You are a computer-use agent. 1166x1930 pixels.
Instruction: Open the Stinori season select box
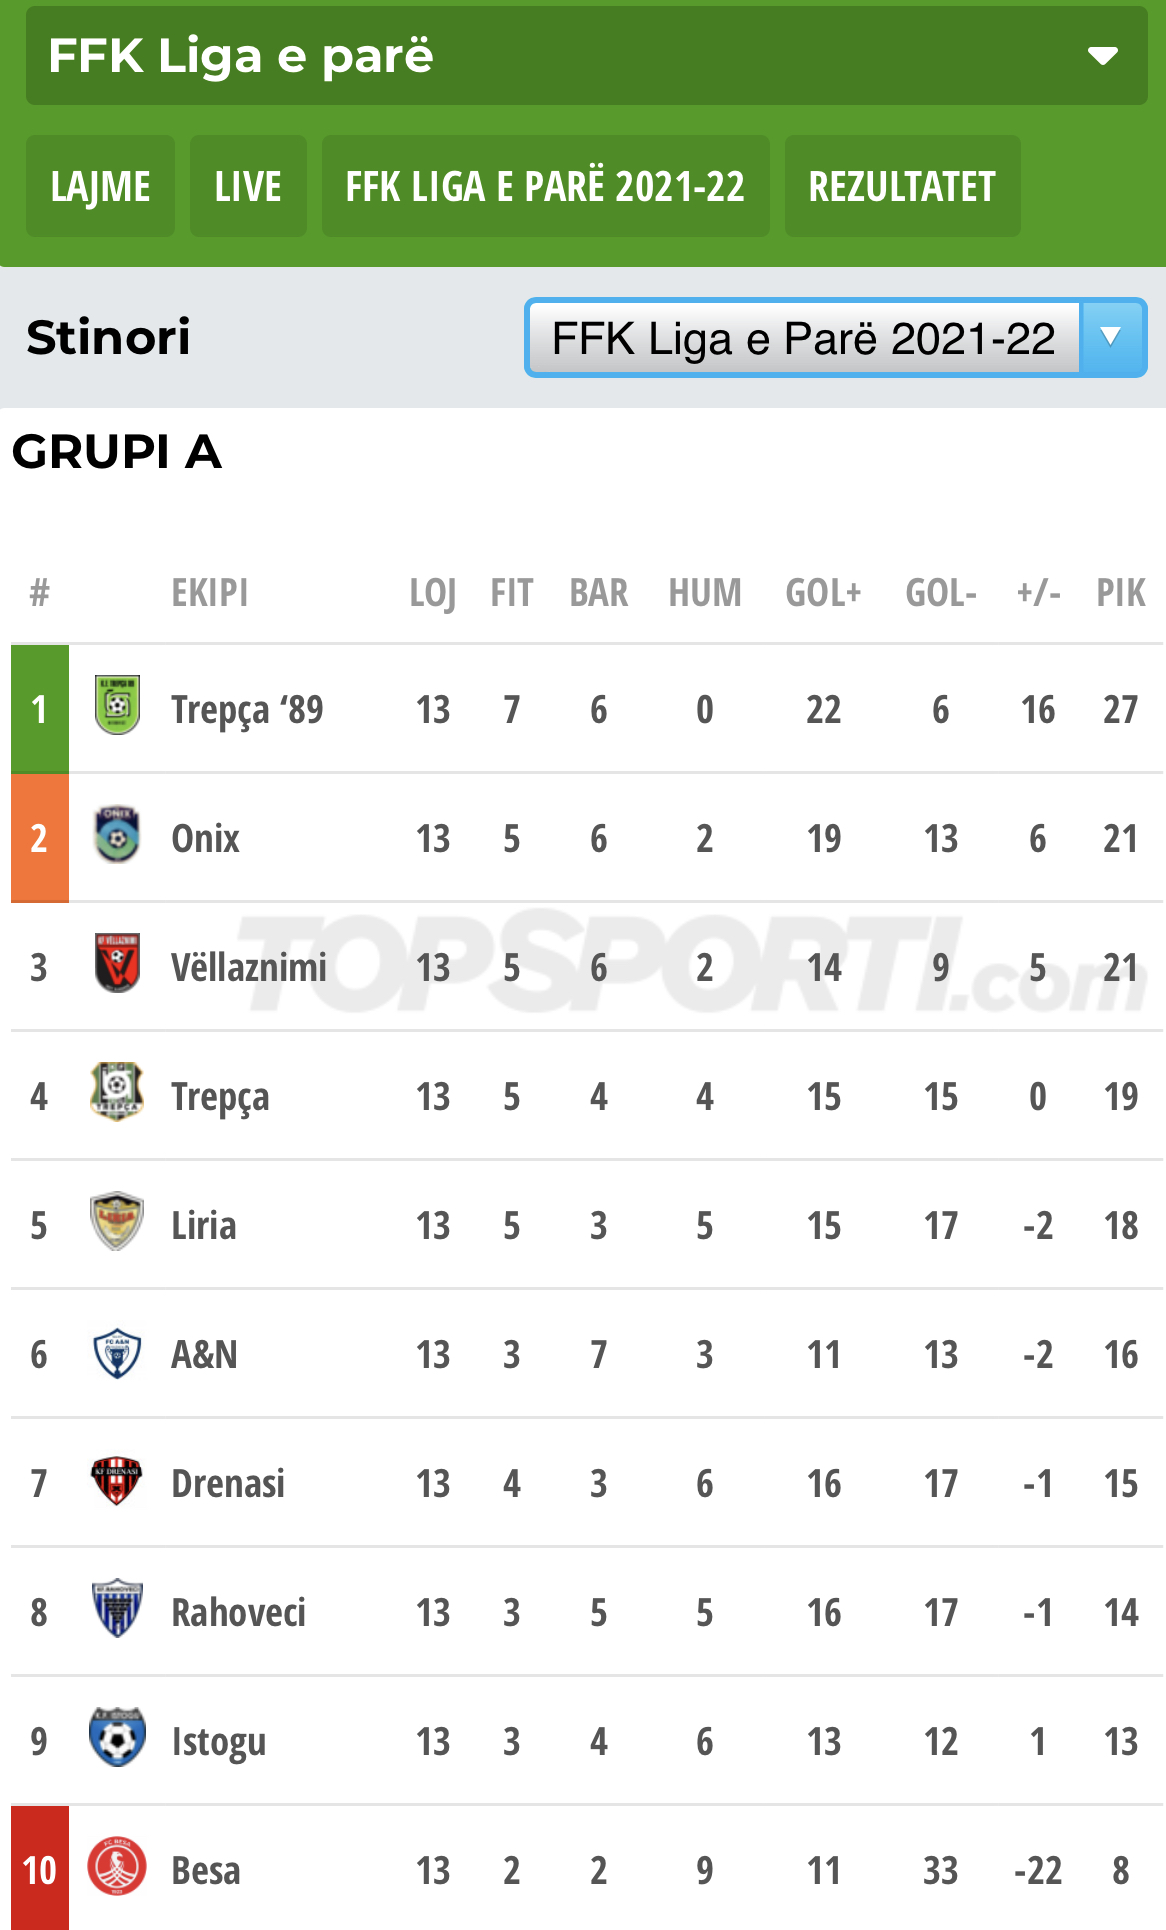803,339
